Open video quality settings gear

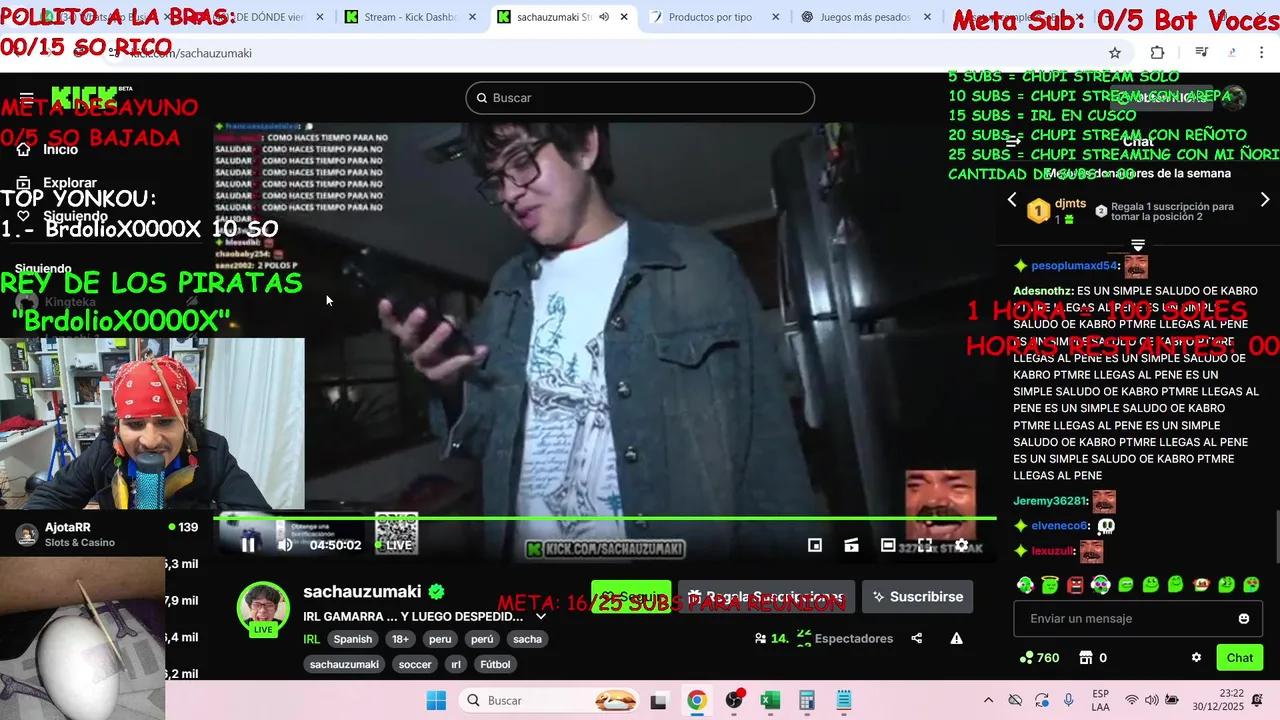pos(961,545)
